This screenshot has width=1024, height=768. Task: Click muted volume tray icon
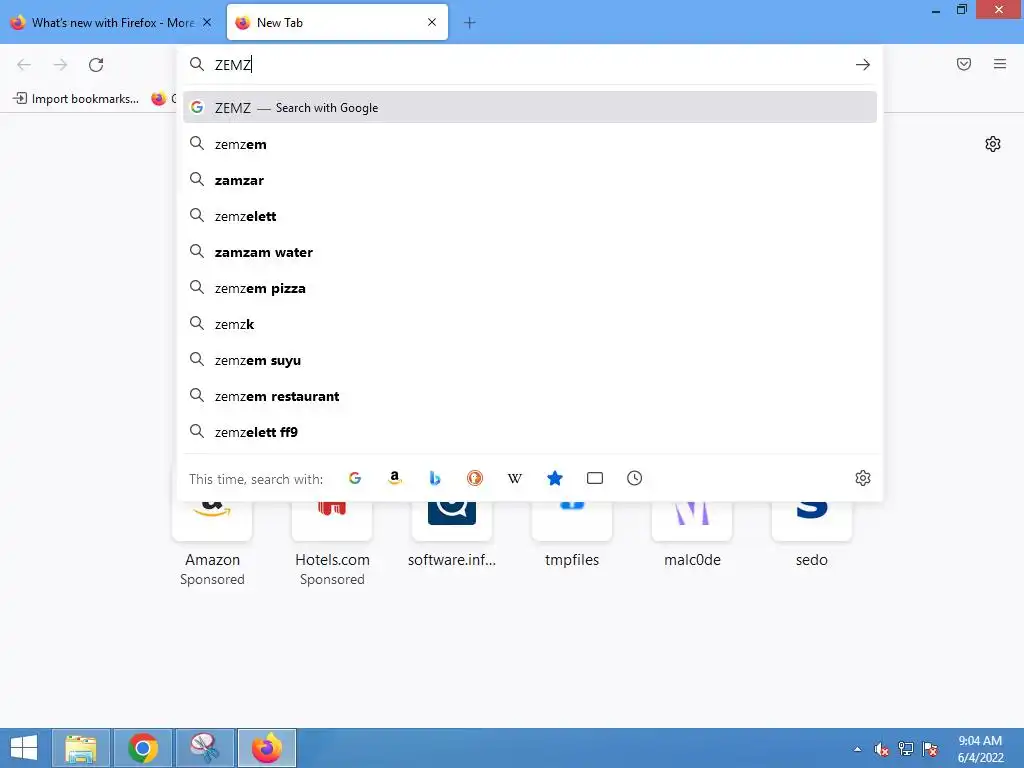(881, 749)
